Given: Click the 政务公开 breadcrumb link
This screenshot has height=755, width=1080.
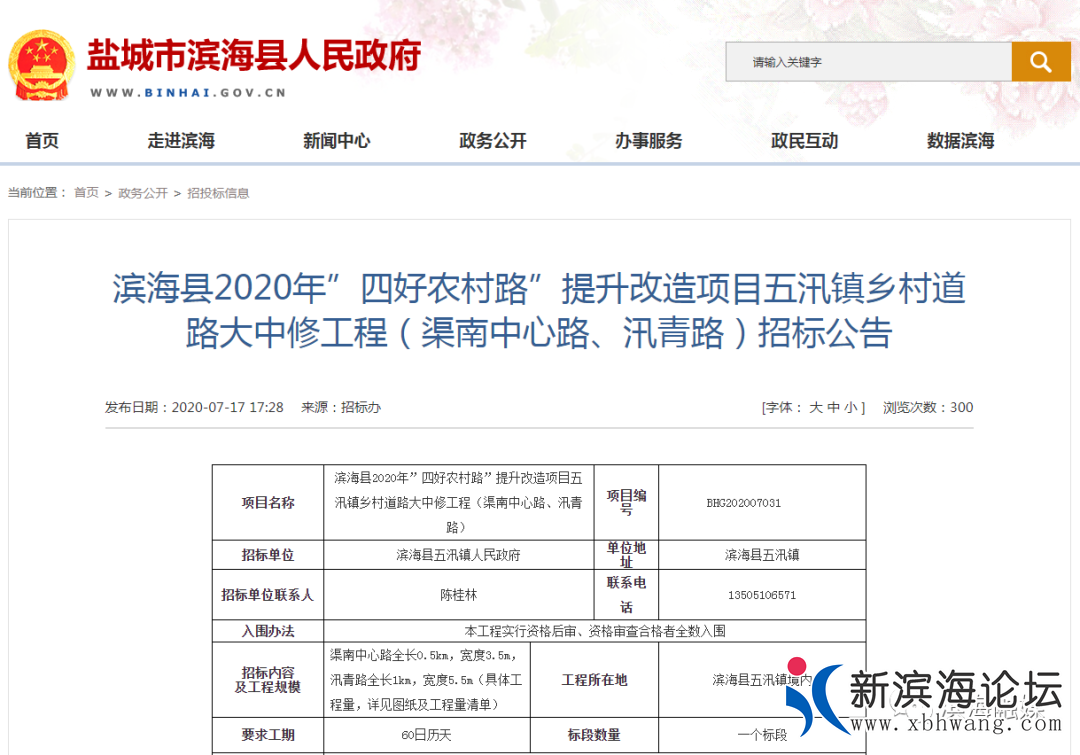Looking at the screenshot, I should 143,192.
